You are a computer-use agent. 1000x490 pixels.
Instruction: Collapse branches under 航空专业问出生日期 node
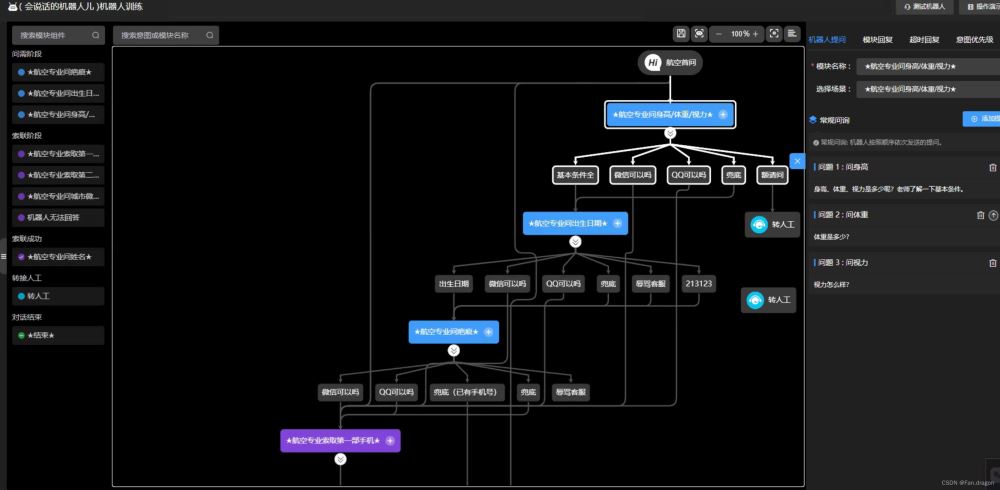(x=575, y=242)
